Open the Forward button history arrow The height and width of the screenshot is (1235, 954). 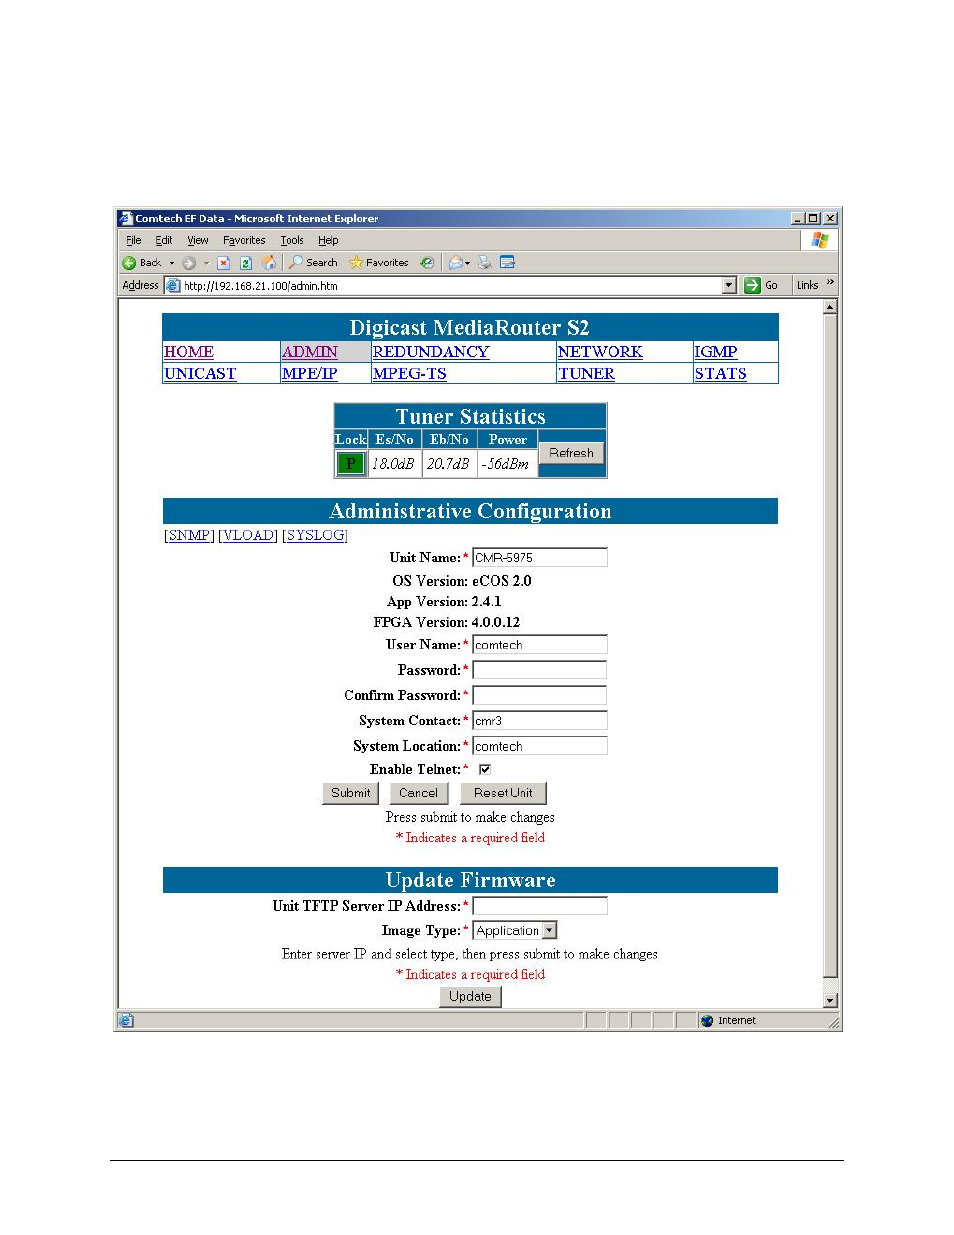coord(206,263)
